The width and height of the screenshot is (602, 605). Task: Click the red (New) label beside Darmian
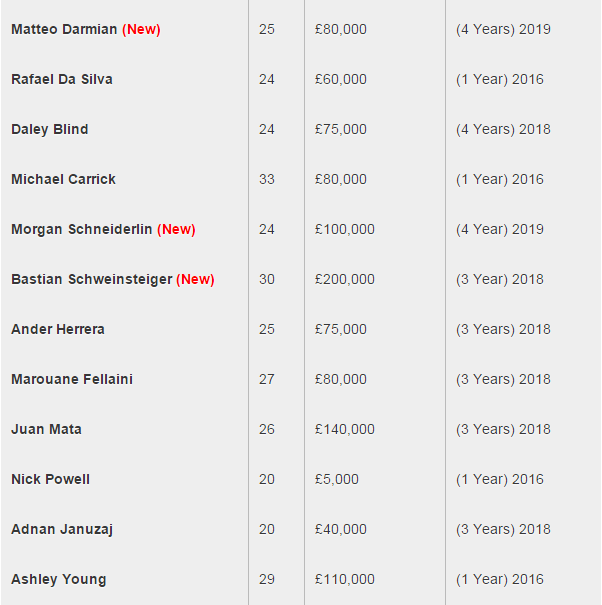[141, 29]
